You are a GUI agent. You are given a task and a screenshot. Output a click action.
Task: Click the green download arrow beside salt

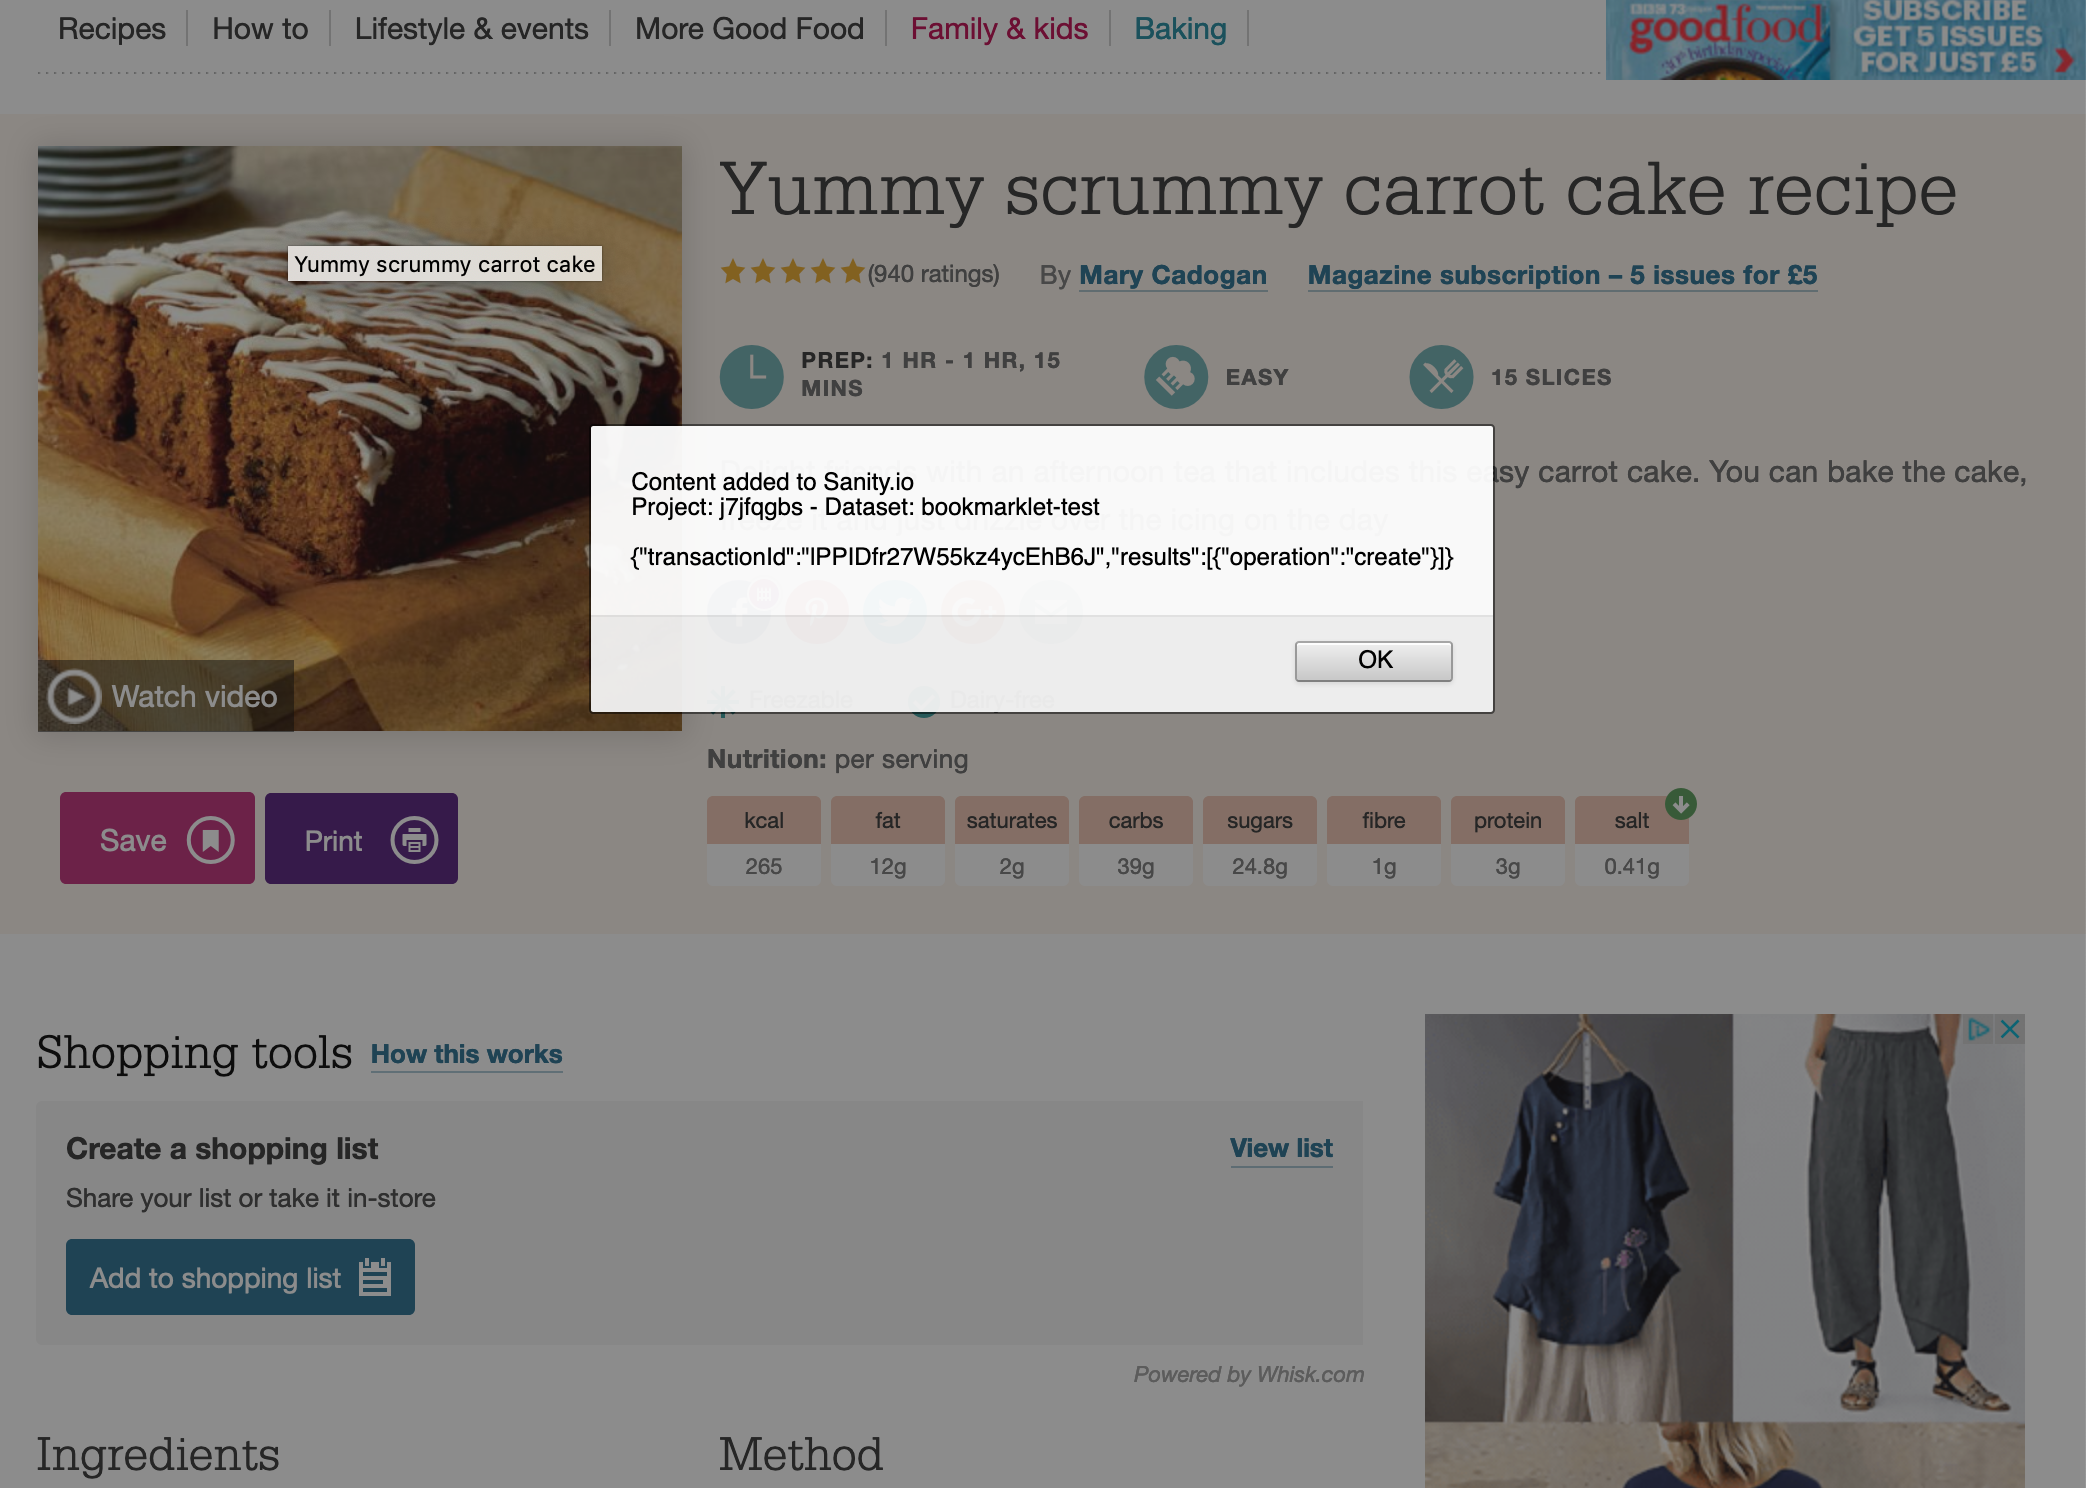1680,804
